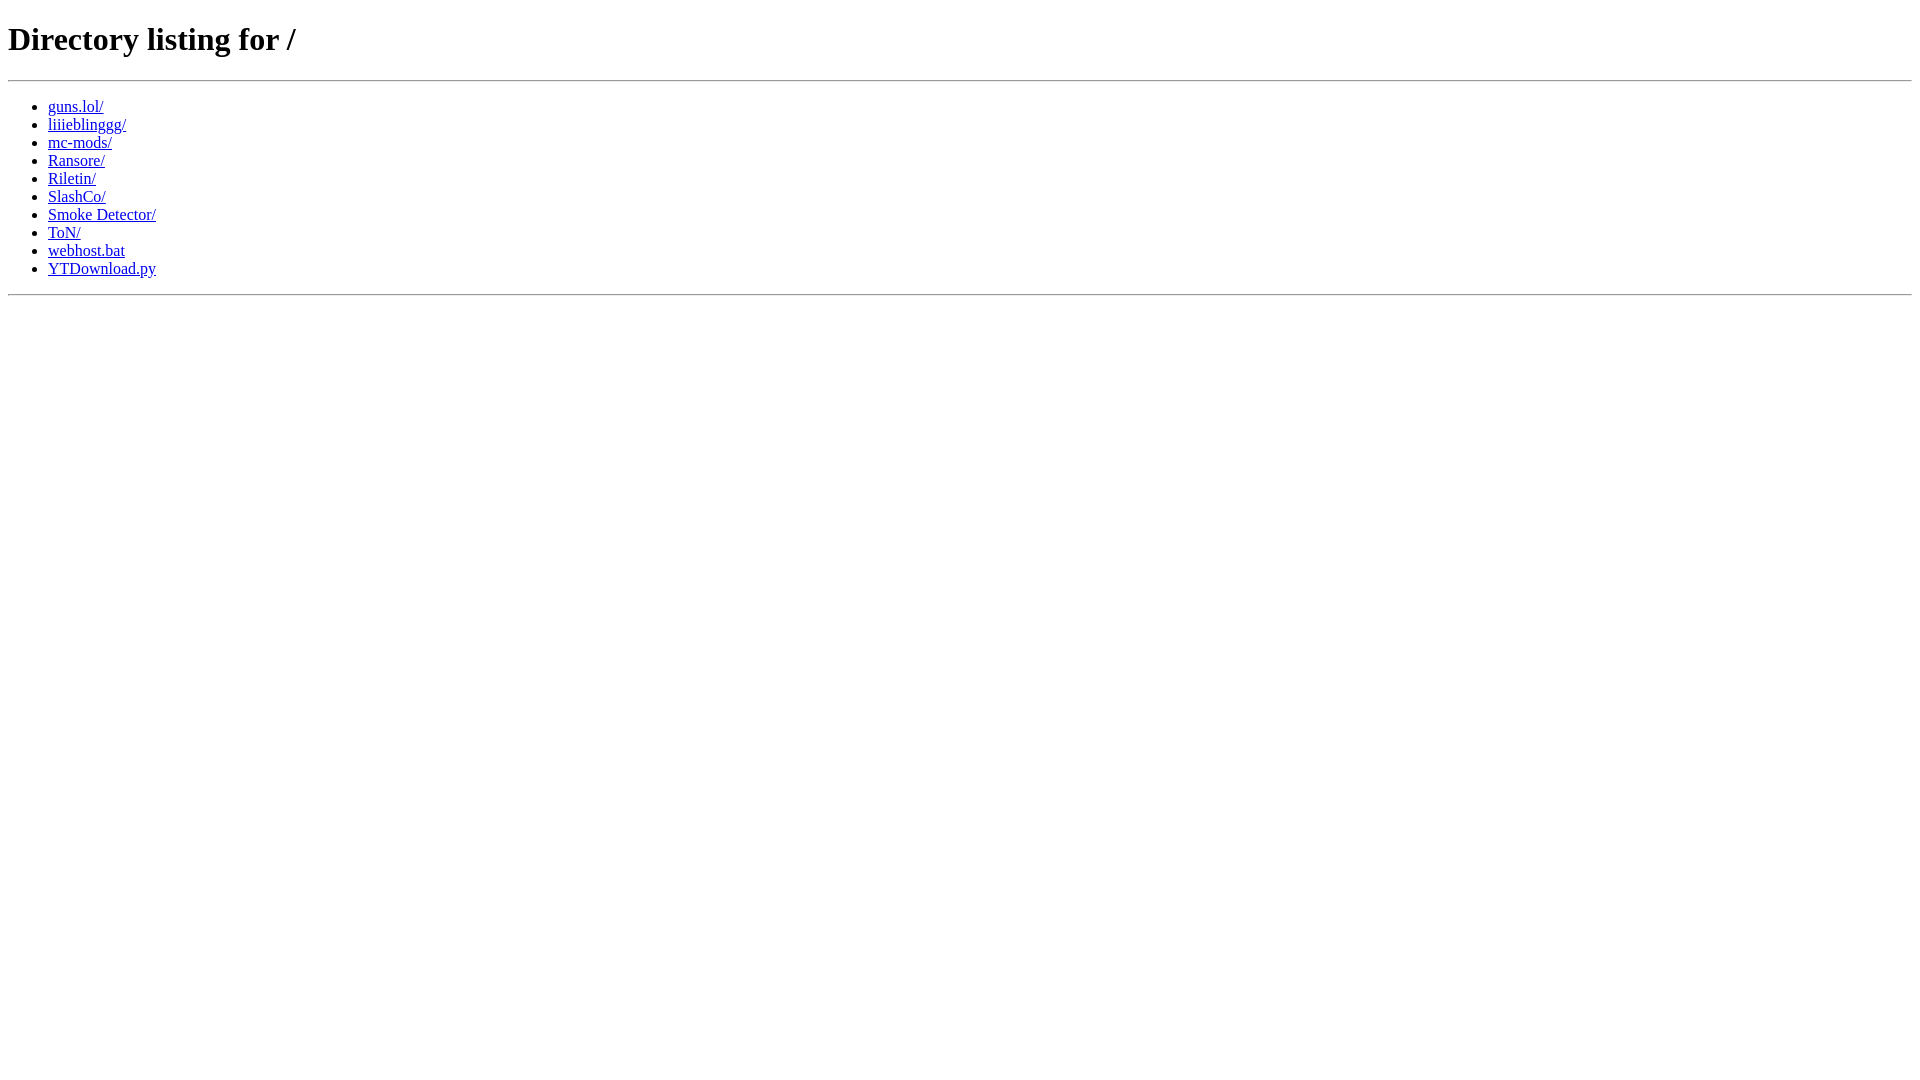Browse the Ransore/ folder link
Screen dimensions: 1920x1080
[x=76, y=161]
